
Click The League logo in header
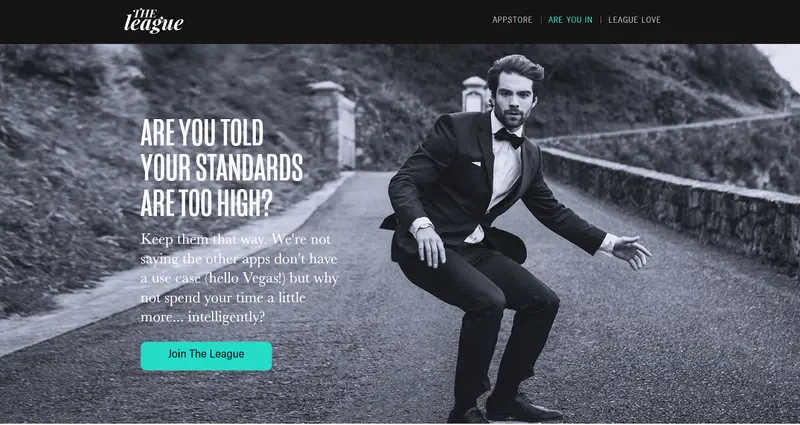click(154, 21)
